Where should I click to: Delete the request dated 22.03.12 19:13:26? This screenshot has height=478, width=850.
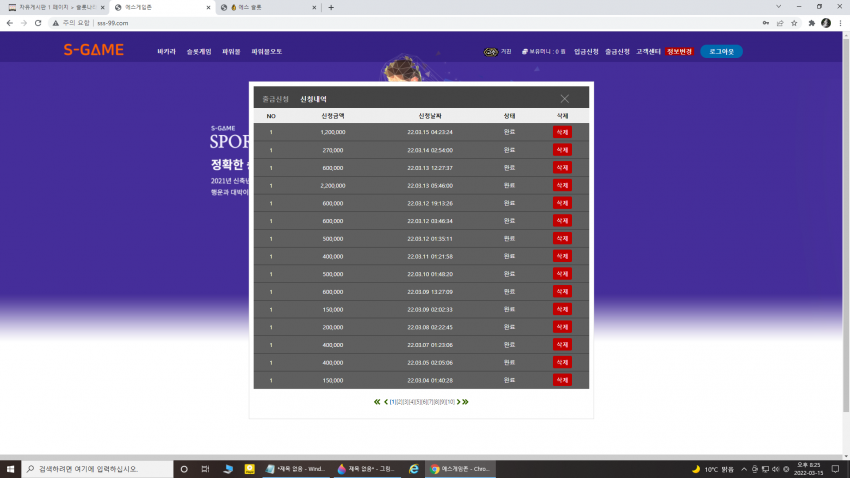562,203
